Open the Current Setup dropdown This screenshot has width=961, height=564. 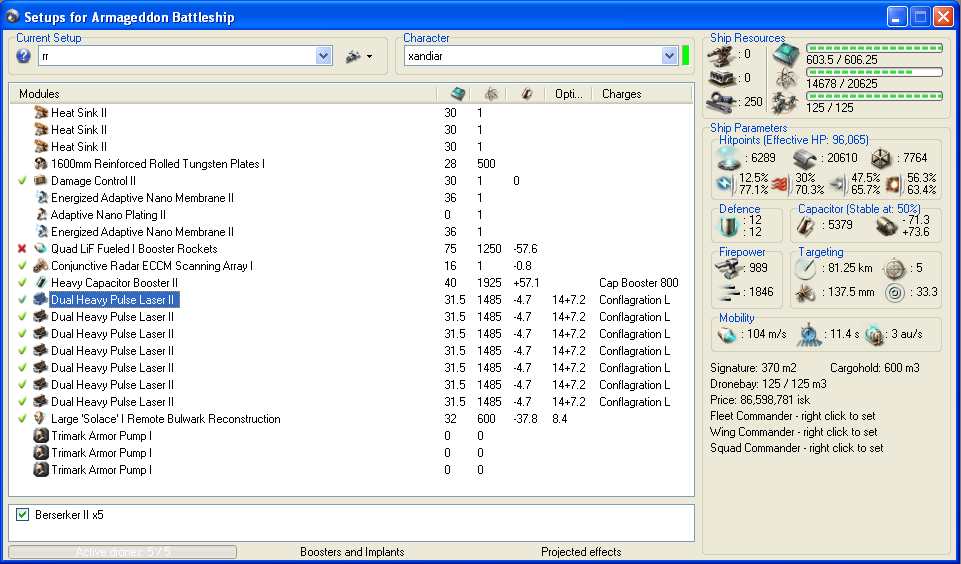tap(323, 57)
